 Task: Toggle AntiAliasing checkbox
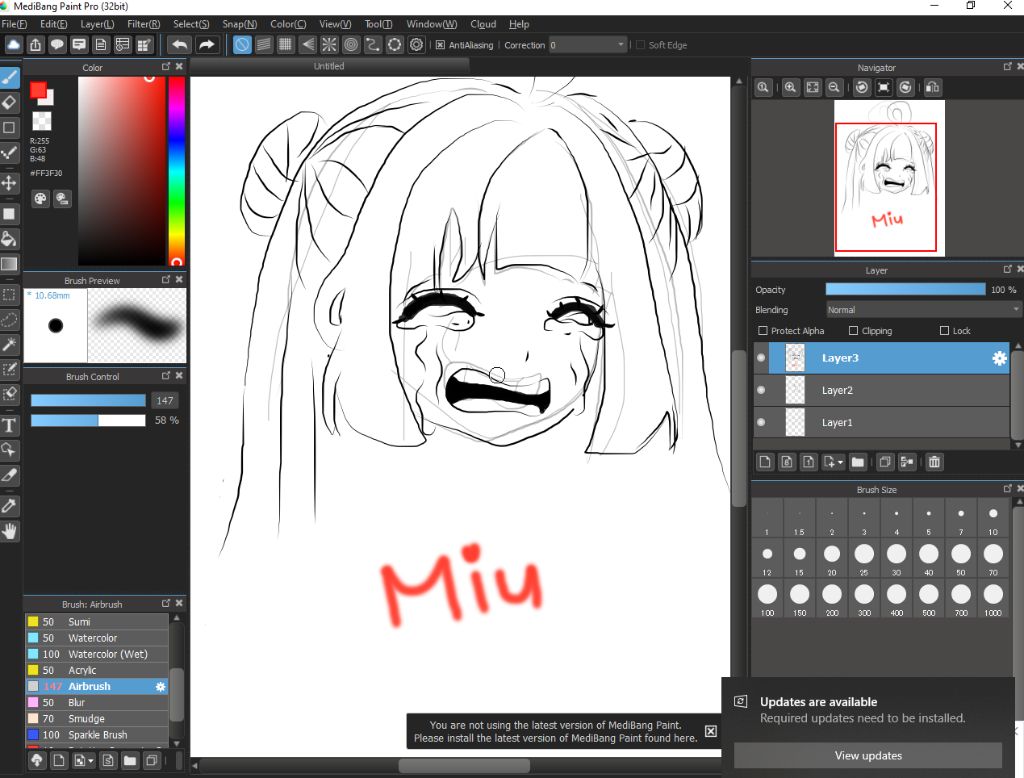440,45
